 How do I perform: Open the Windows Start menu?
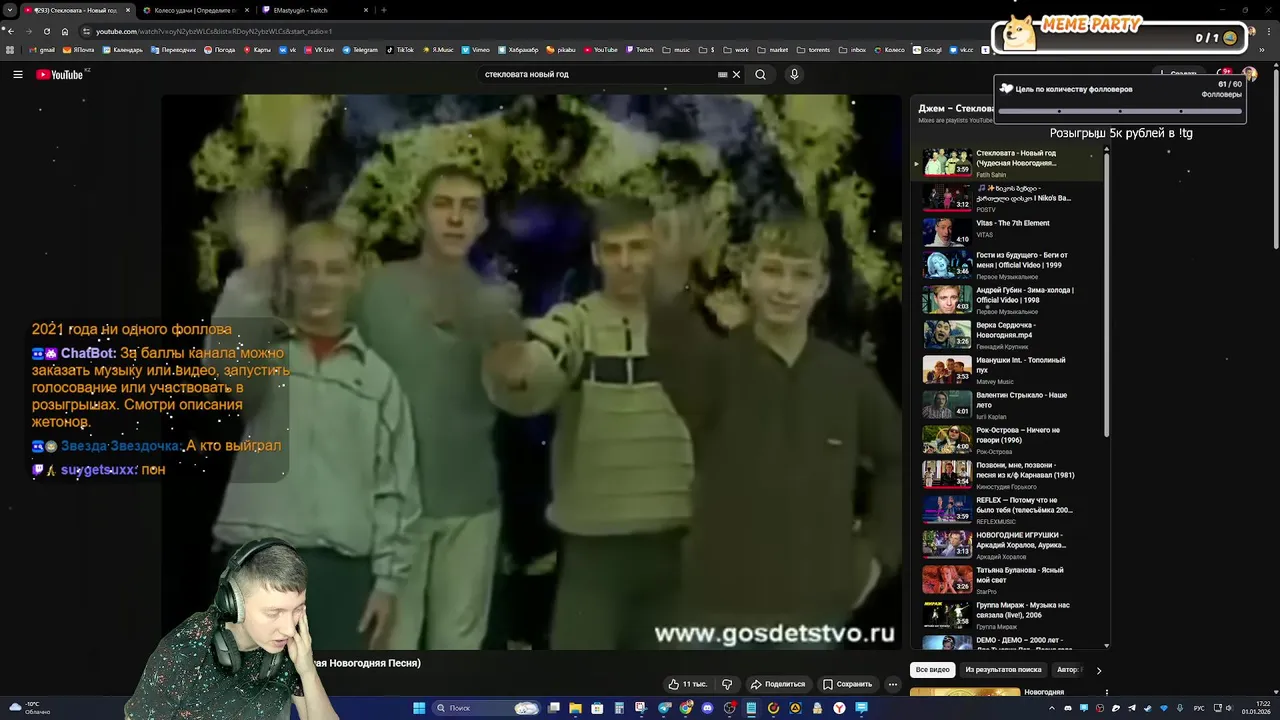[419, 708]
